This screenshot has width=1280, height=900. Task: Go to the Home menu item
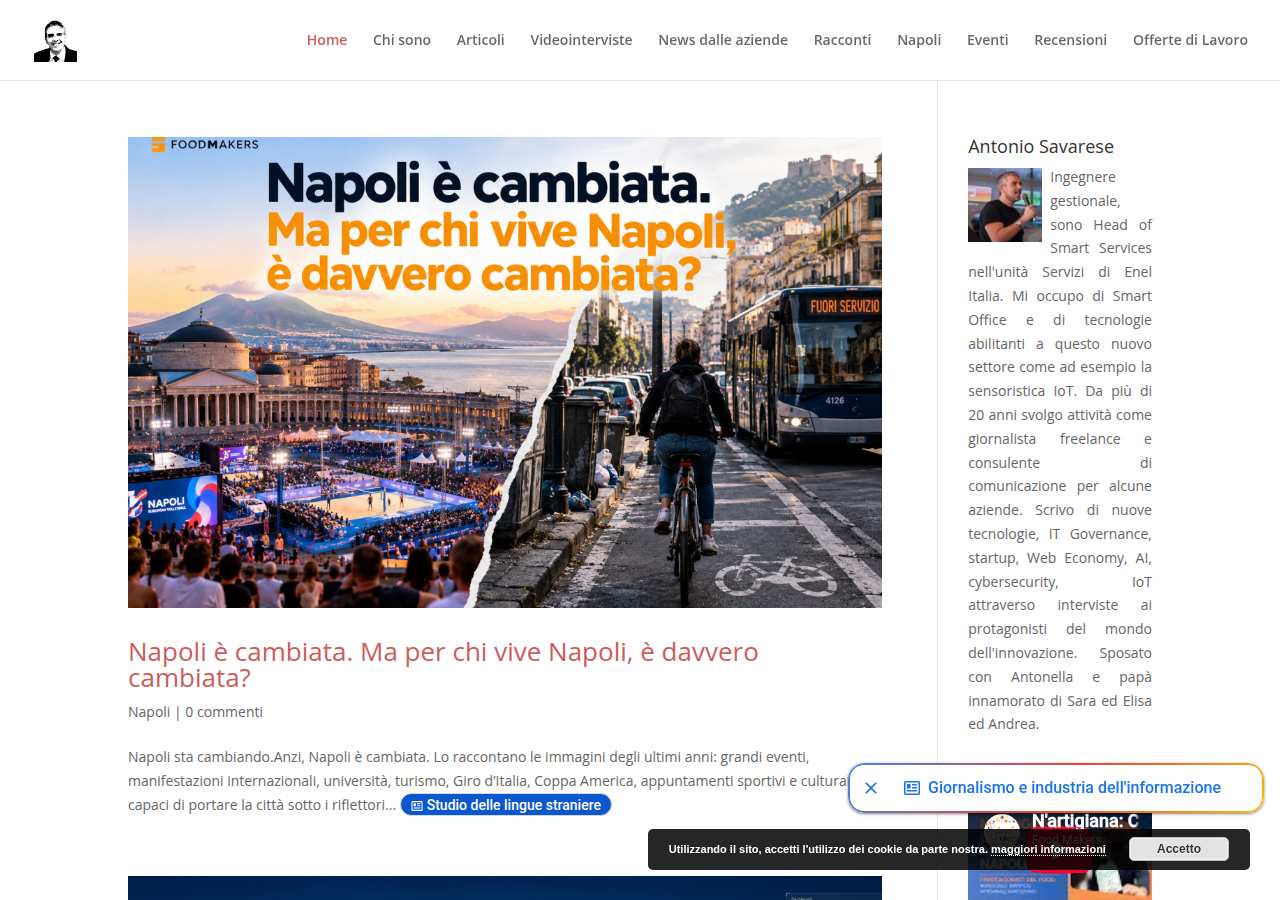[x=327, y=40]
